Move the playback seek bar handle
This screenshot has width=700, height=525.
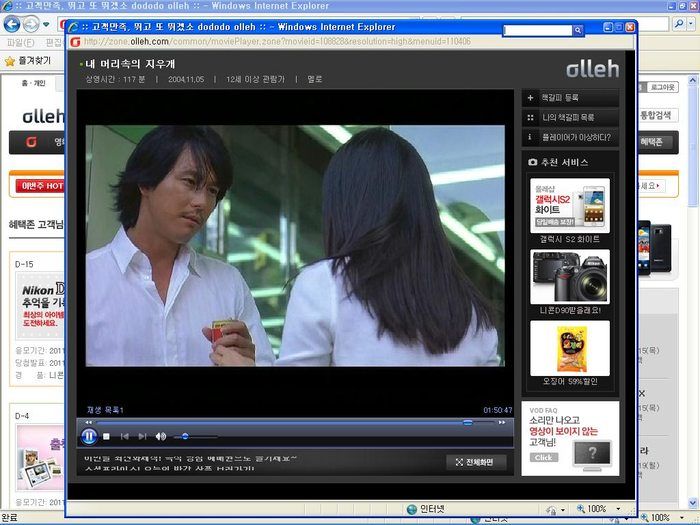[x=467, y=422]
